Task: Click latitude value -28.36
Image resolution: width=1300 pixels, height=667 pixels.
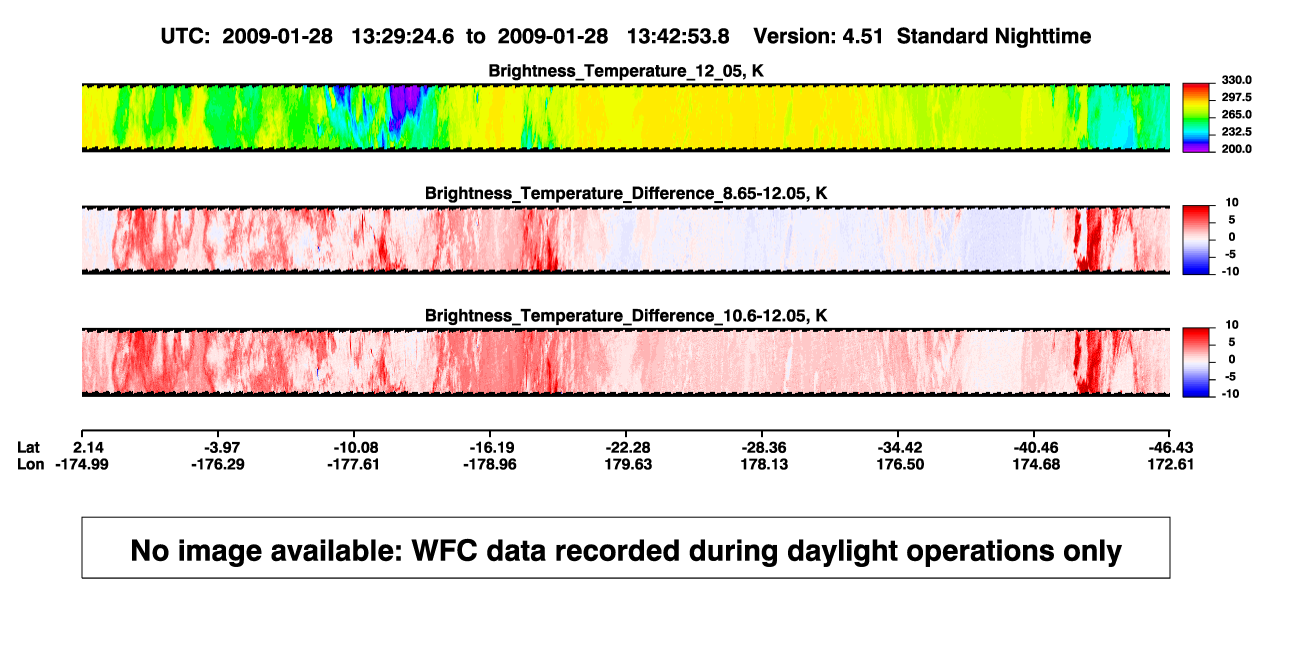Action: tap(762, 446)
